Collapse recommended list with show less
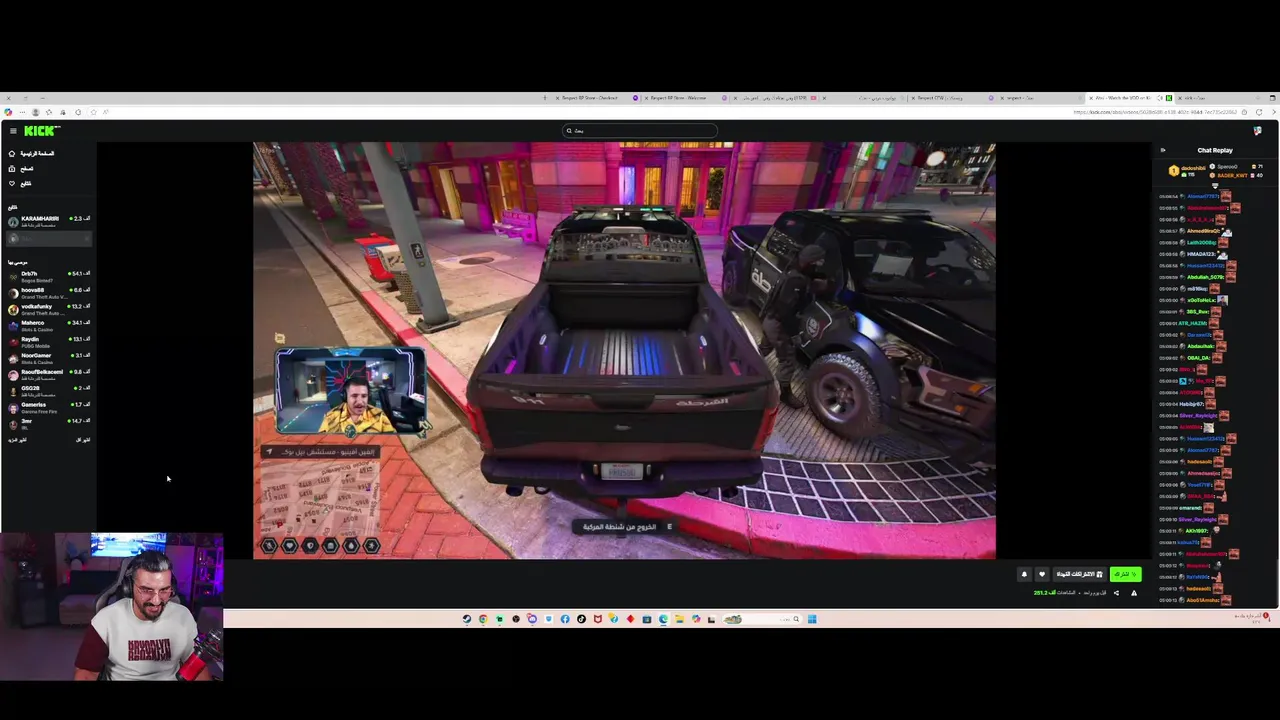This screenshot has height=720, width=1280. coord(83,440)
